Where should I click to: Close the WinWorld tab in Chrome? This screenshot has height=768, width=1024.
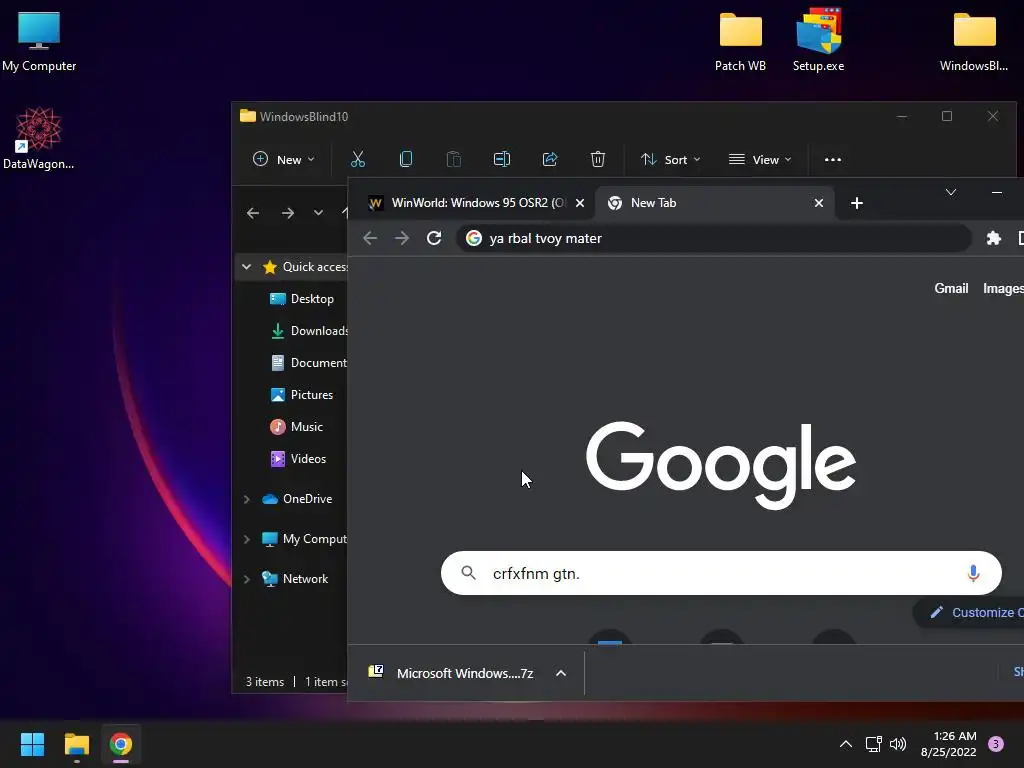pos(579,203)
